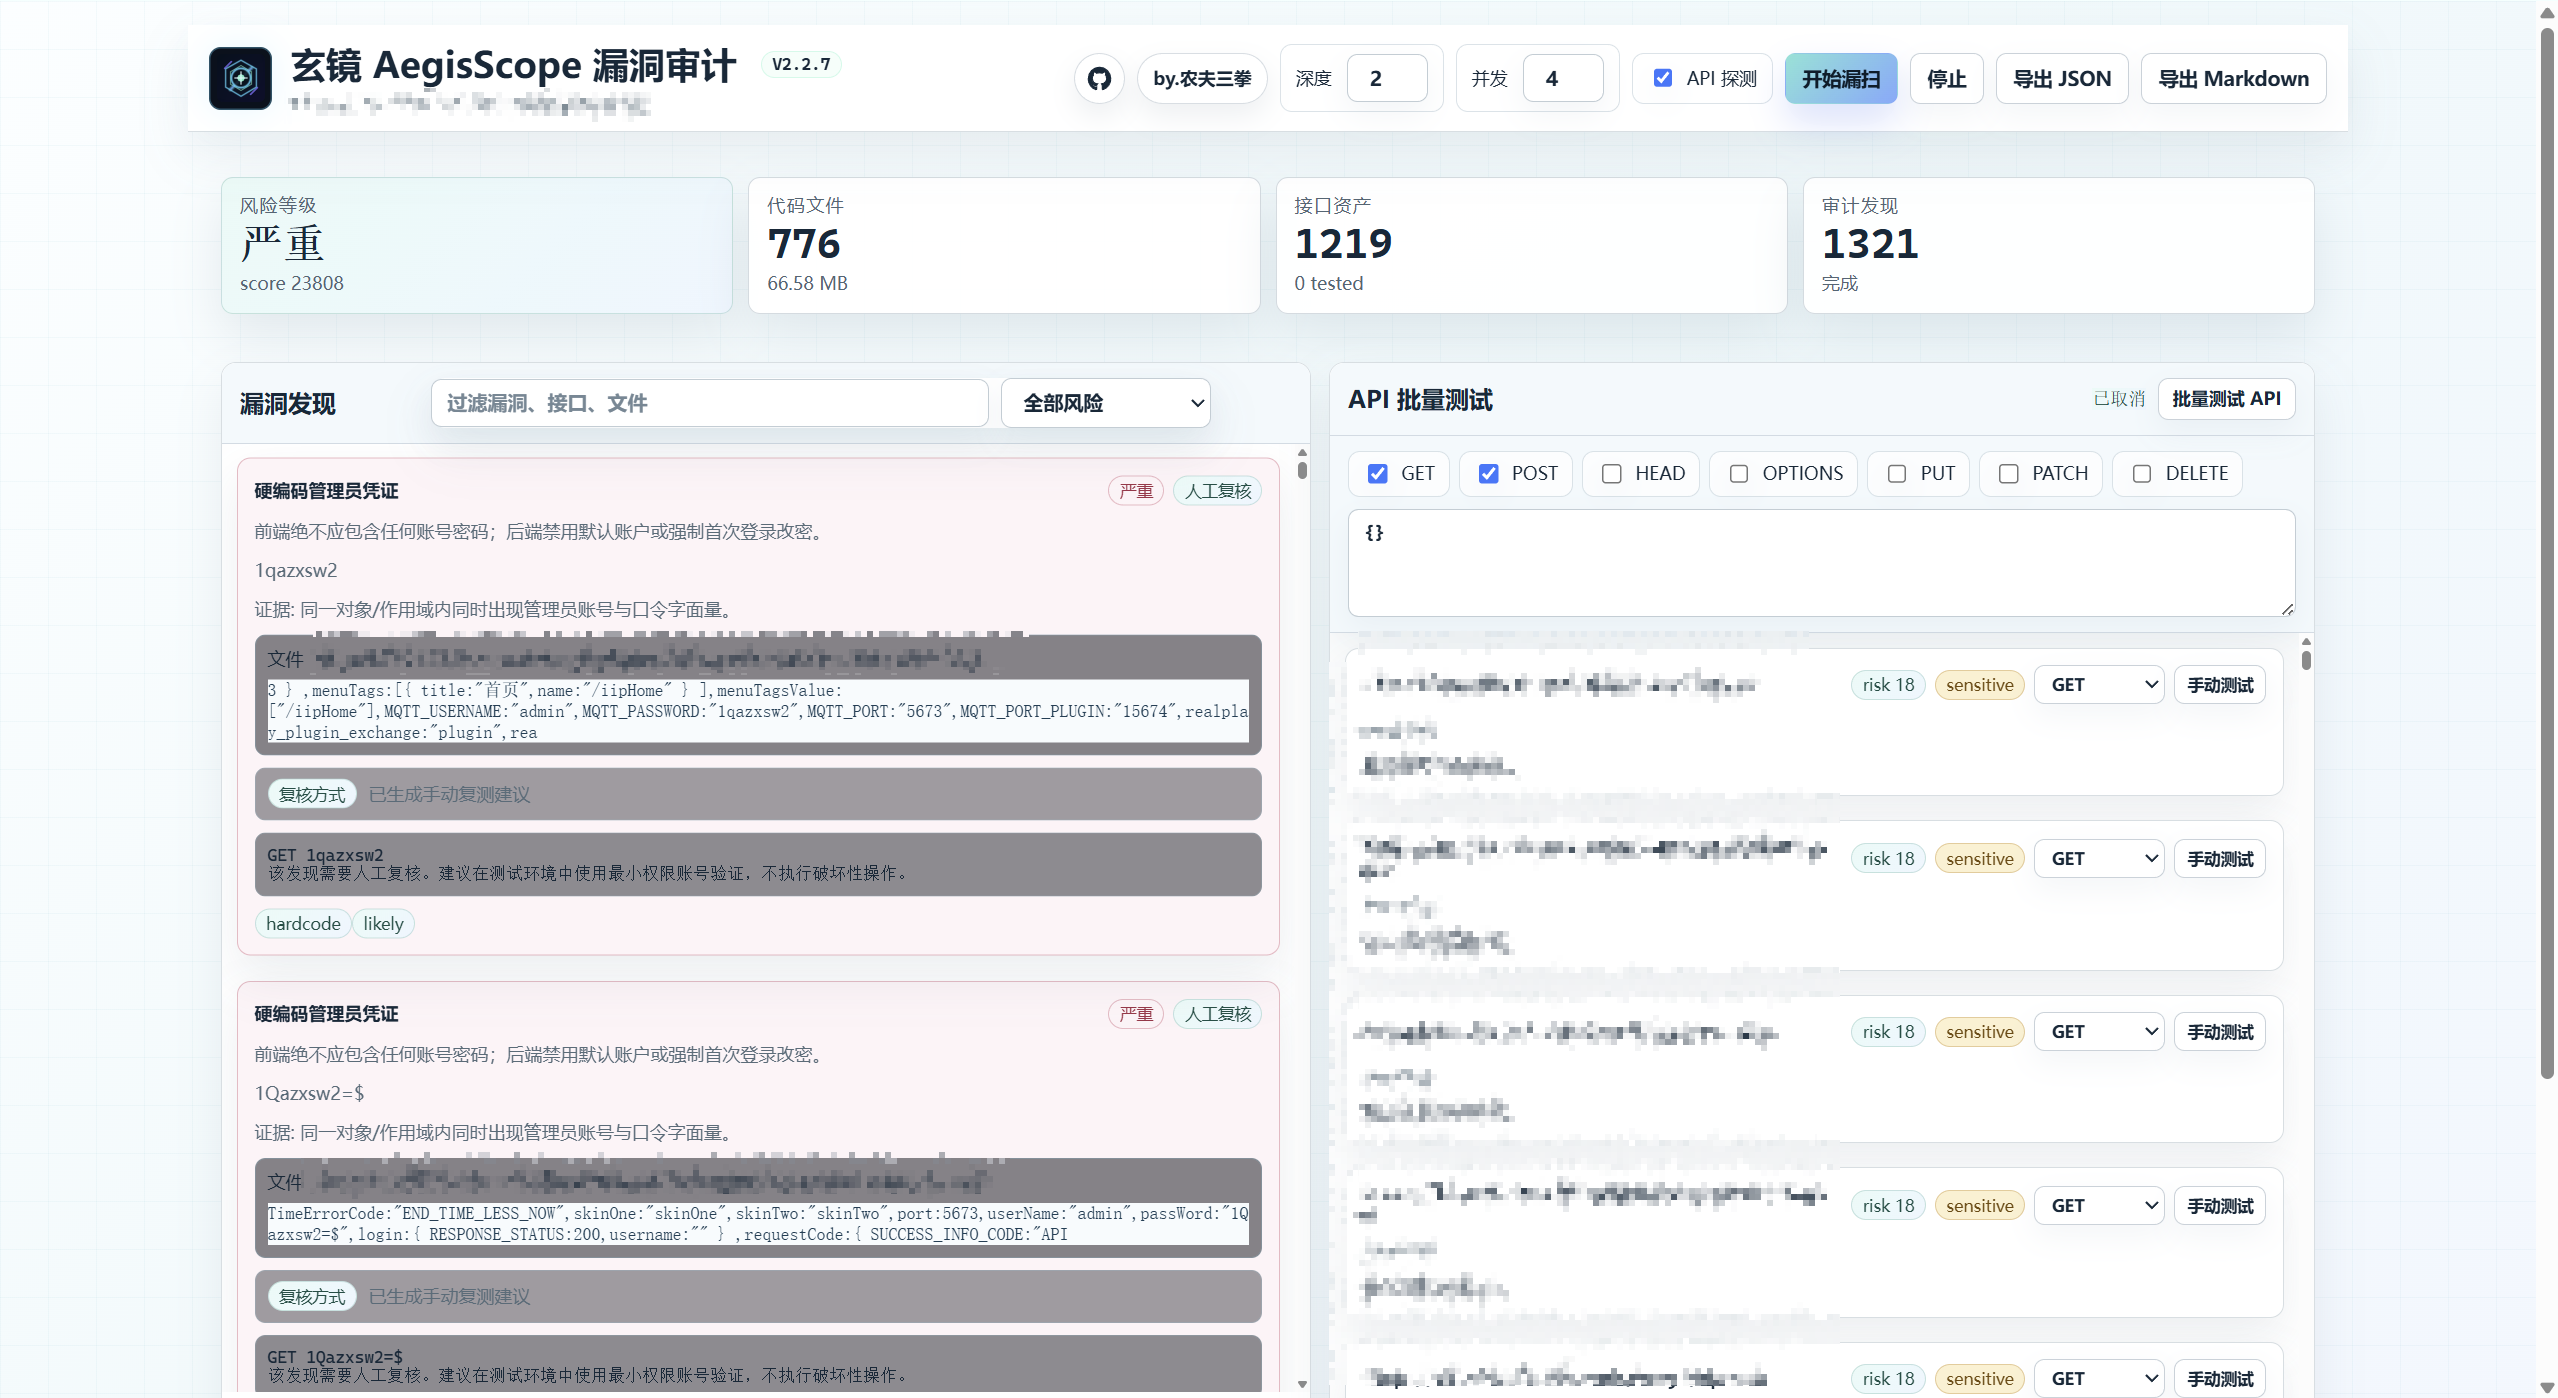The width and height of the screenshot is (2558, 1398).
Task: Click the AegisScope shield logo
Action: (x=240, y=78)
